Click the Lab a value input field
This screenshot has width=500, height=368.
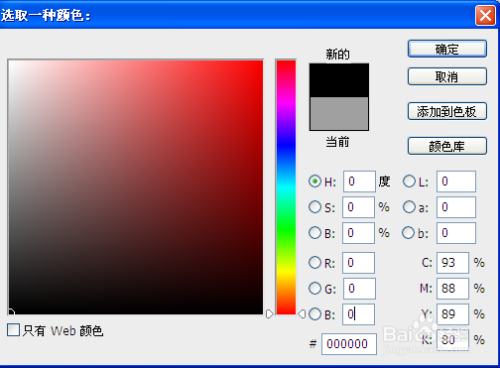[x=456, y=207]
